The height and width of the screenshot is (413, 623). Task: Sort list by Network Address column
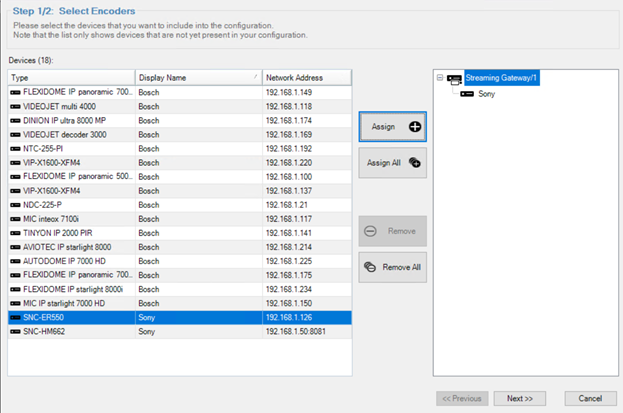[x=306, y=77]
